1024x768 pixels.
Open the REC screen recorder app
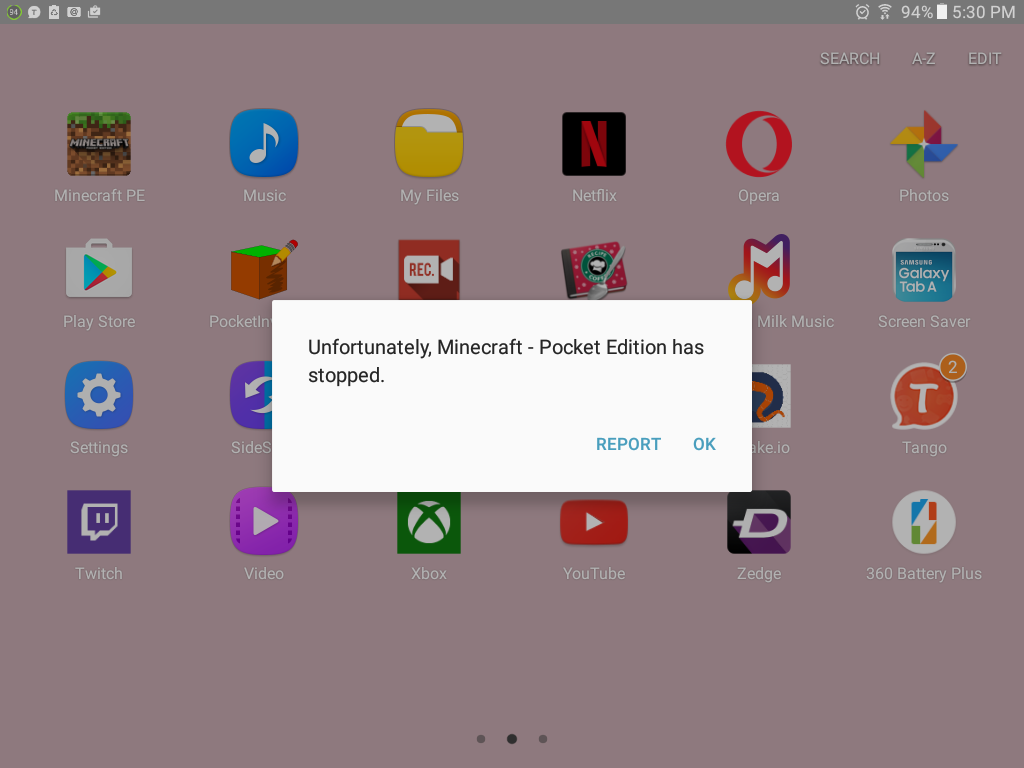pyautogui.click(x=429, y=270)
